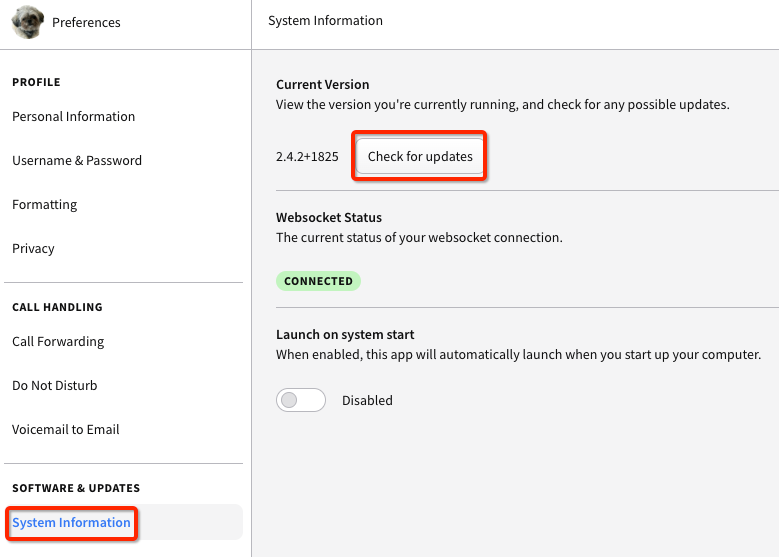Open Voicemail to Email settings

click(66, 429)
